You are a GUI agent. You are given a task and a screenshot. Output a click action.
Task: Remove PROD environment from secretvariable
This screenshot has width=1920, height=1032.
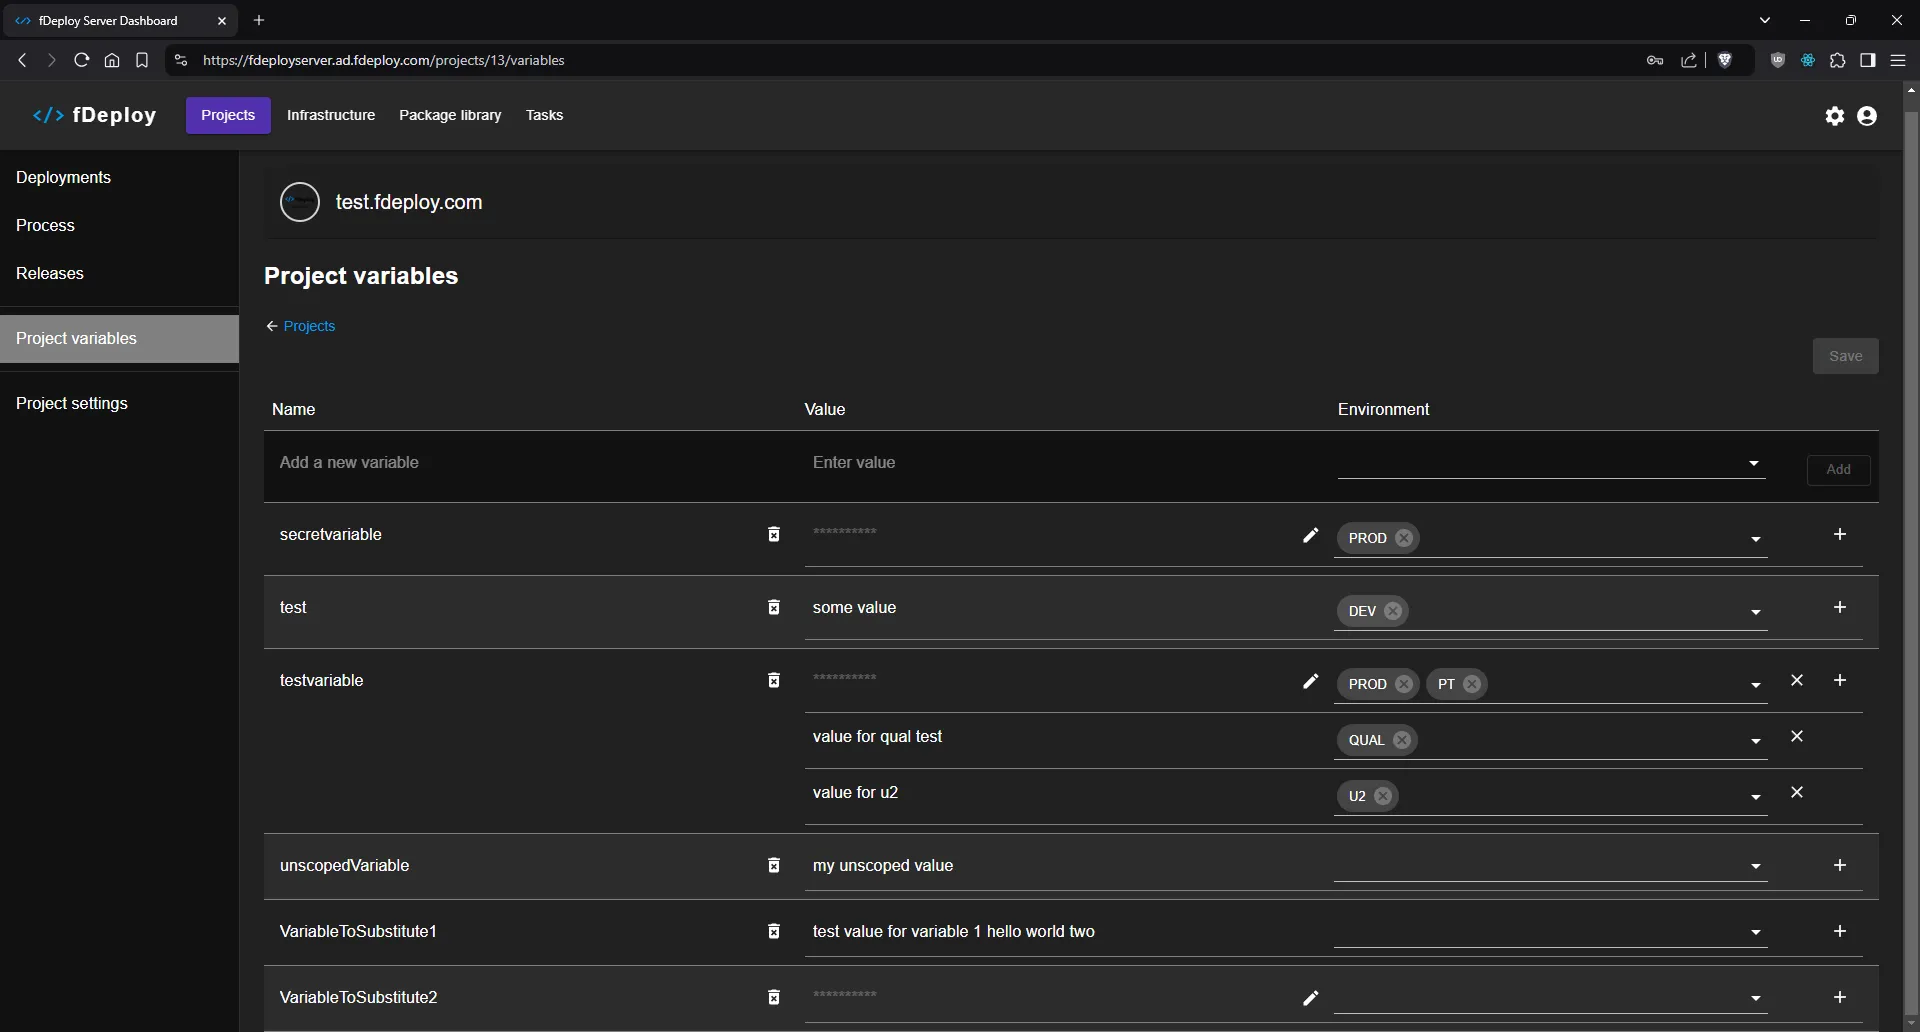[1405, 538]
